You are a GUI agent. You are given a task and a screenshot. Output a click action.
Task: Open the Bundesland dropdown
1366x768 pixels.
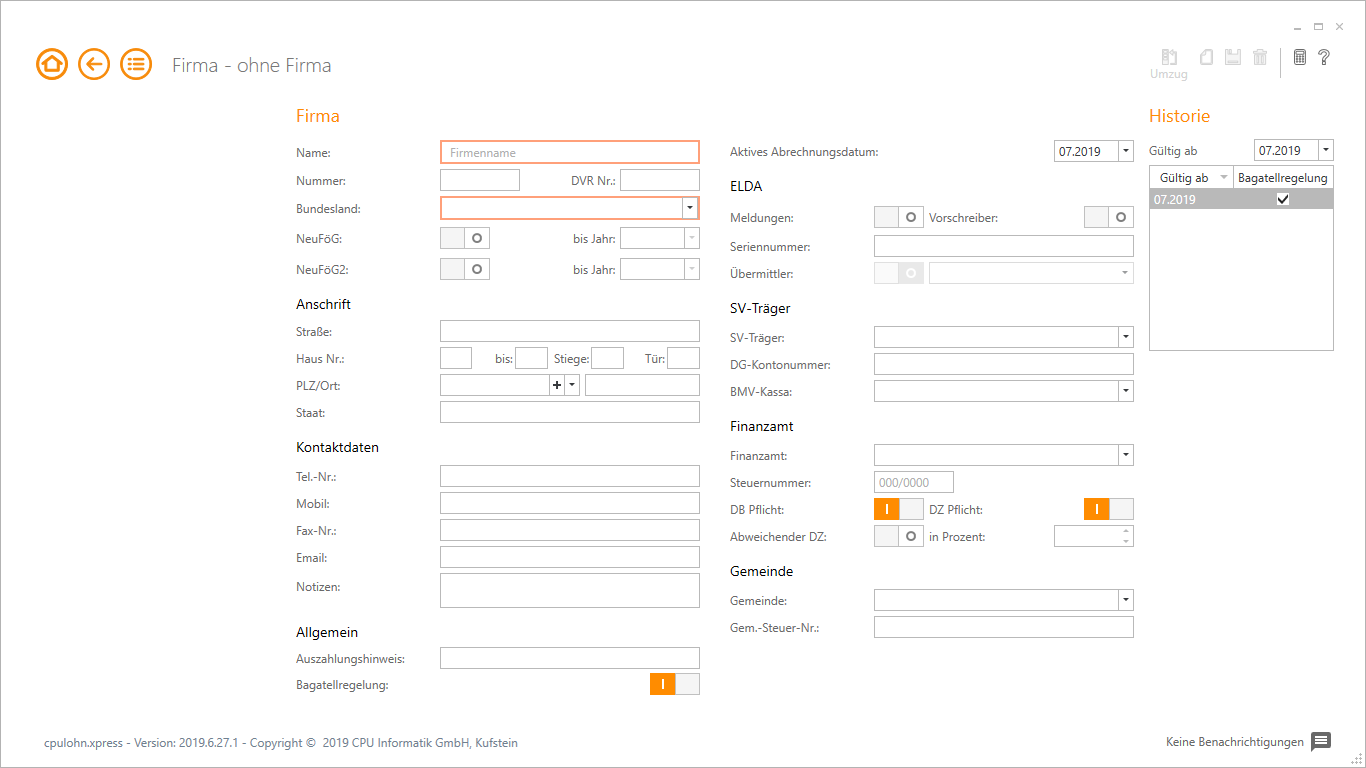689,208
